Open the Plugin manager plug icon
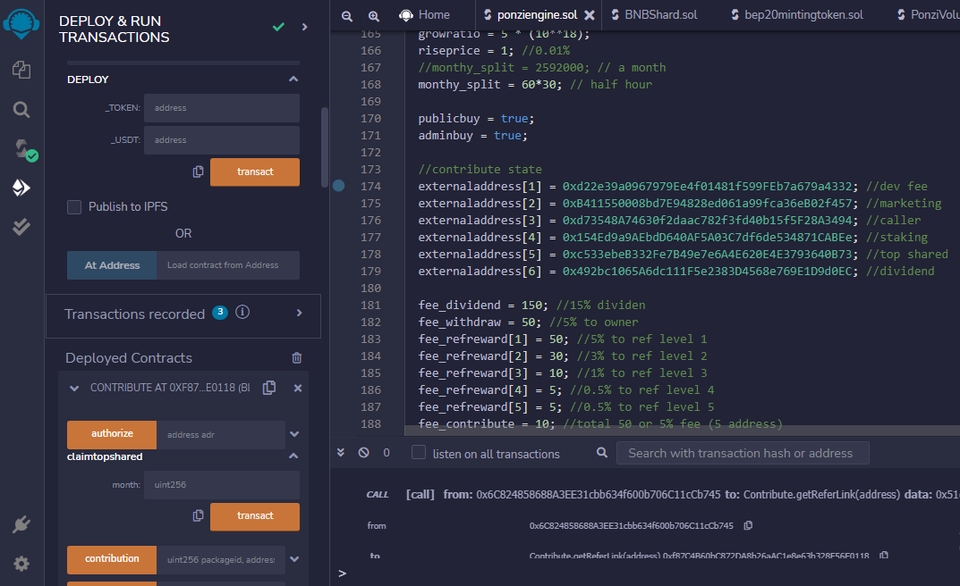Viewport: 960px width, 586px height. pos(21,524)
